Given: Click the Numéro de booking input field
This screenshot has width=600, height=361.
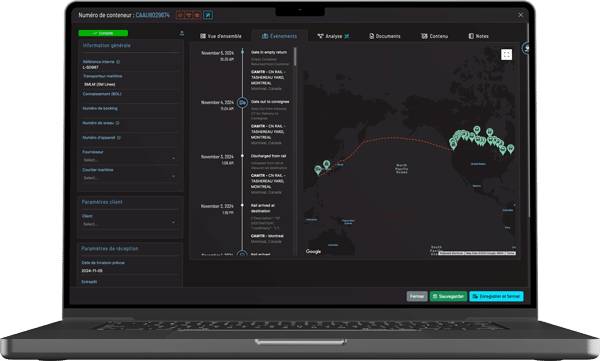Looking at the screenshot, I should click(130, 114).
